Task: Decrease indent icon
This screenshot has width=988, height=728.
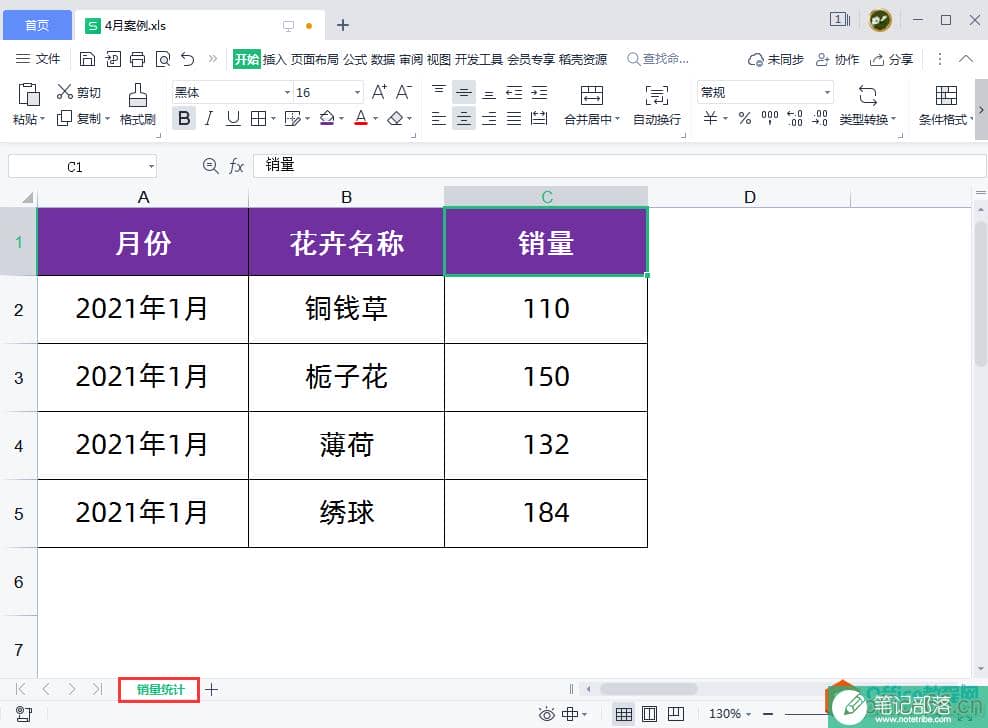Action: tap(514, 93)
